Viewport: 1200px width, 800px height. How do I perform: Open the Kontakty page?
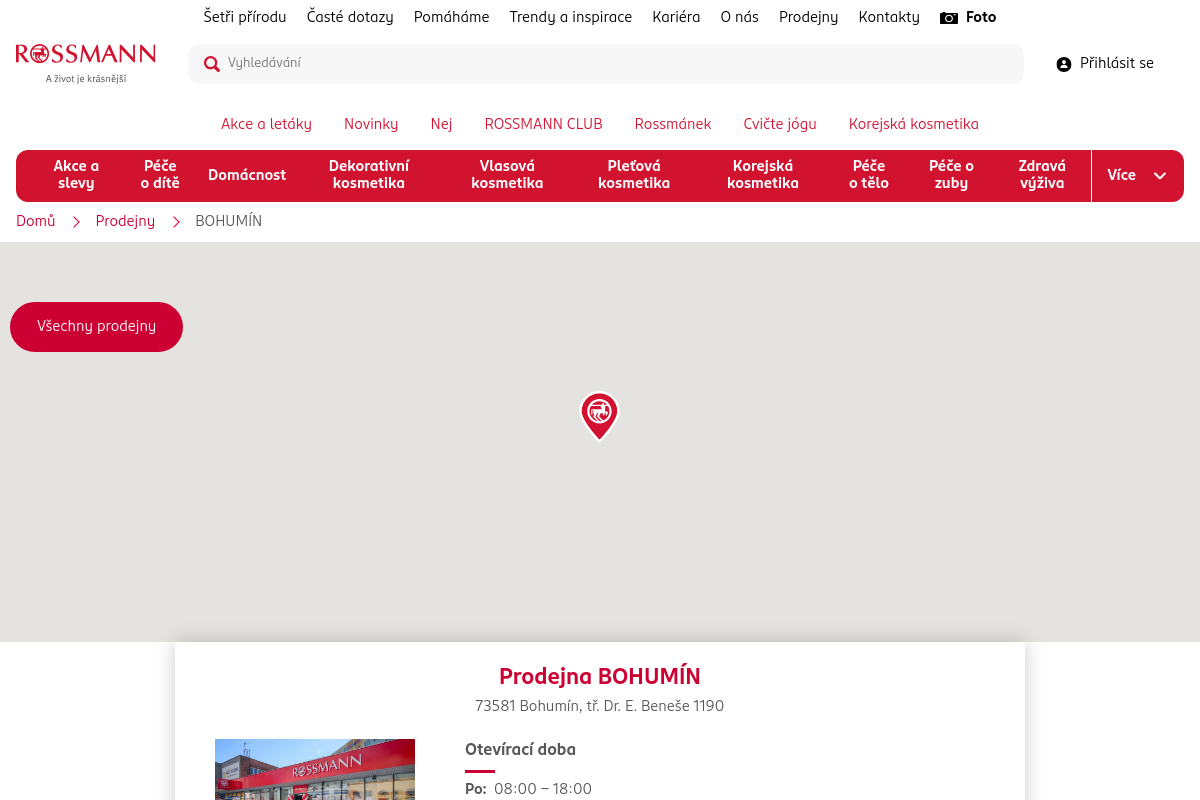pyautogui.click(x=889, y=17)
